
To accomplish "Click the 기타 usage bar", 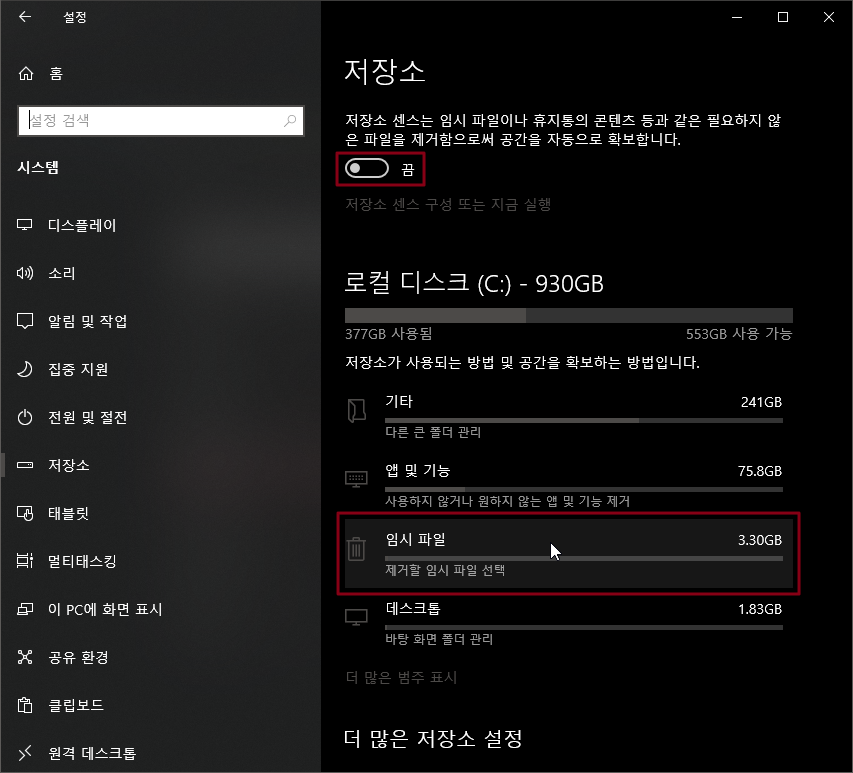I will 584,420.
